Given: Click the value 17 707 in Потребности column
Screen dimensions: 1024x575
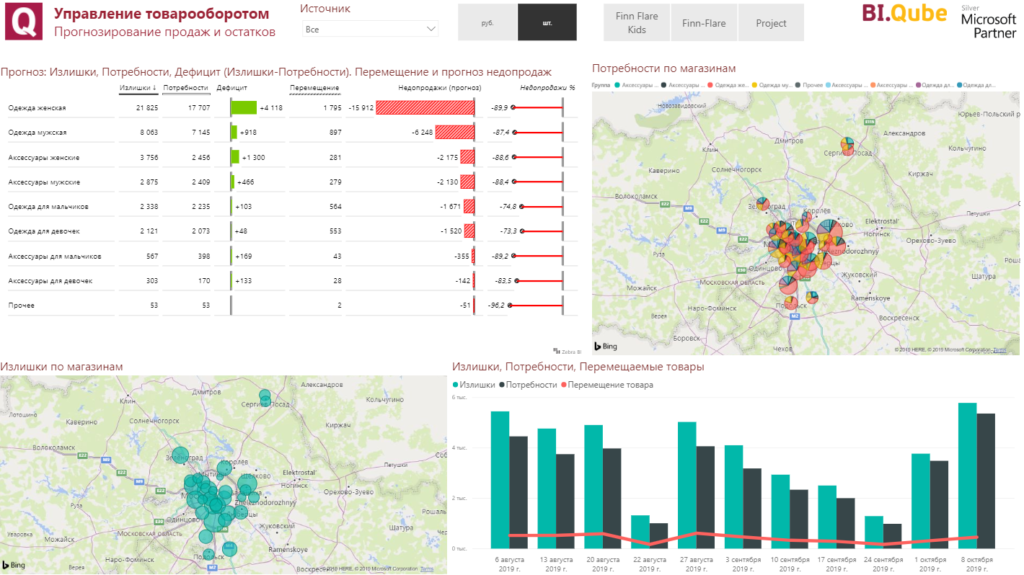Looking at the screenshot, I should (199, 108).
